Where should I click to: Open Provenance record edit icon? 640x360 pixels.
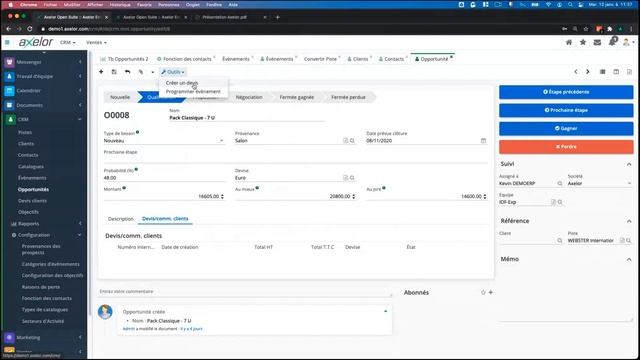point(345,141)
